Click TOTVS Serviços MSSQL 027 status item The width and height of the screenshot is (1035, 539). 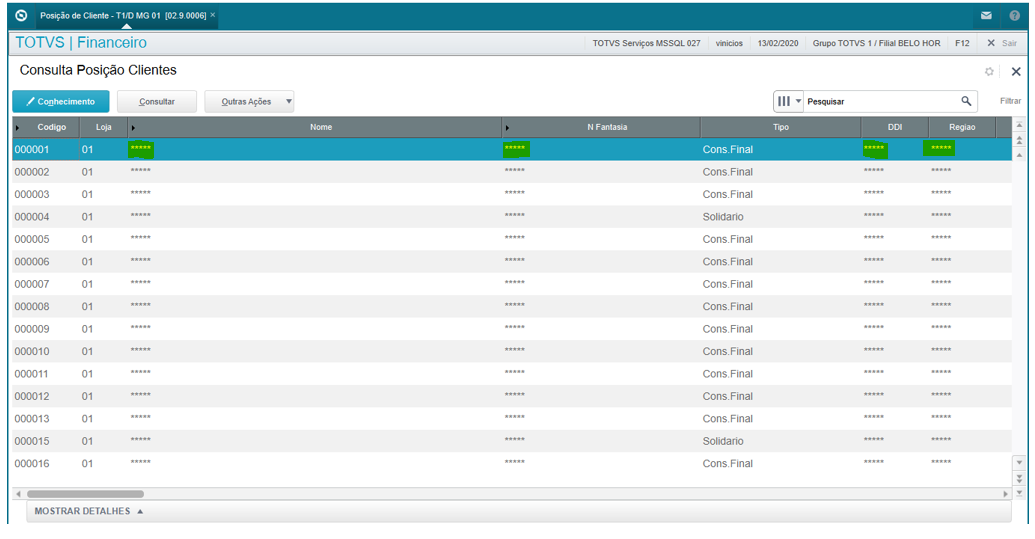pyautogui.click(x=646, y=43)
